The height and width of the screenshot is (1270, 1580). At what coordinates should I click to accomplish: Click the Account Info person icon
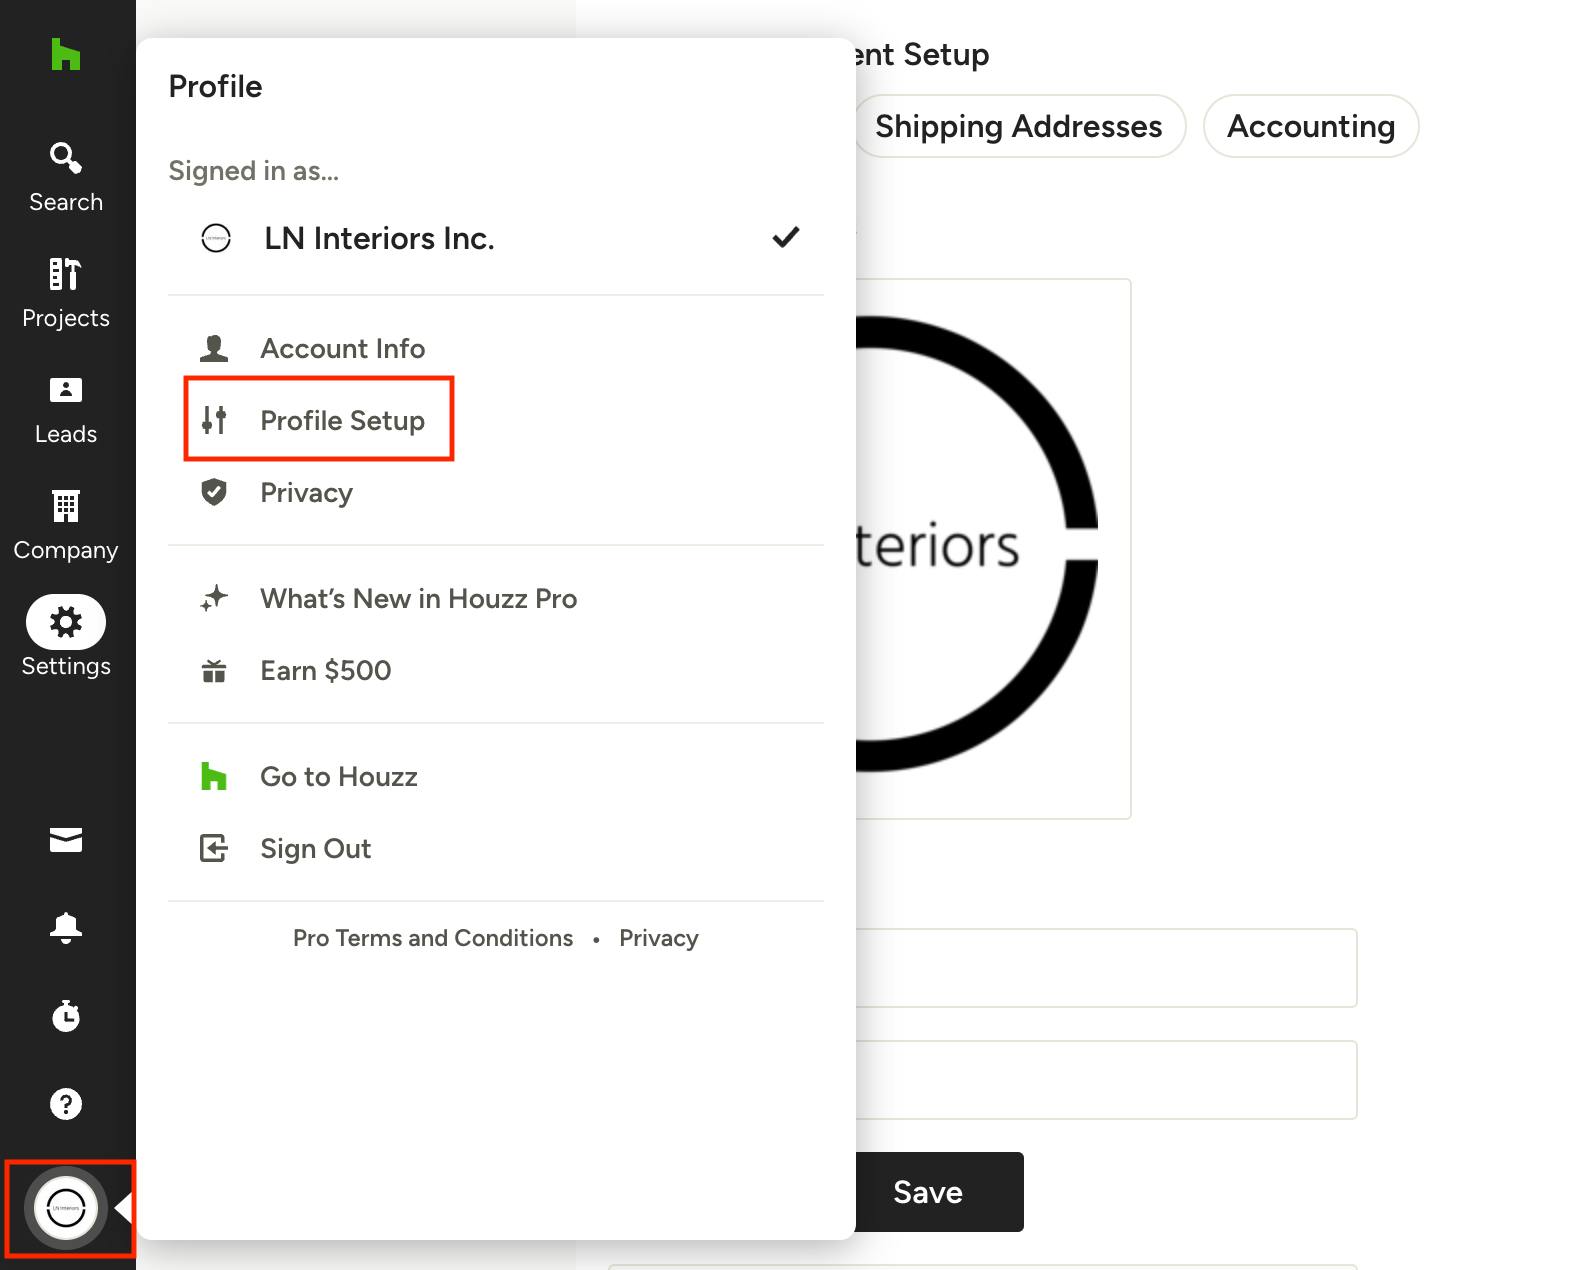click(214, 348)
